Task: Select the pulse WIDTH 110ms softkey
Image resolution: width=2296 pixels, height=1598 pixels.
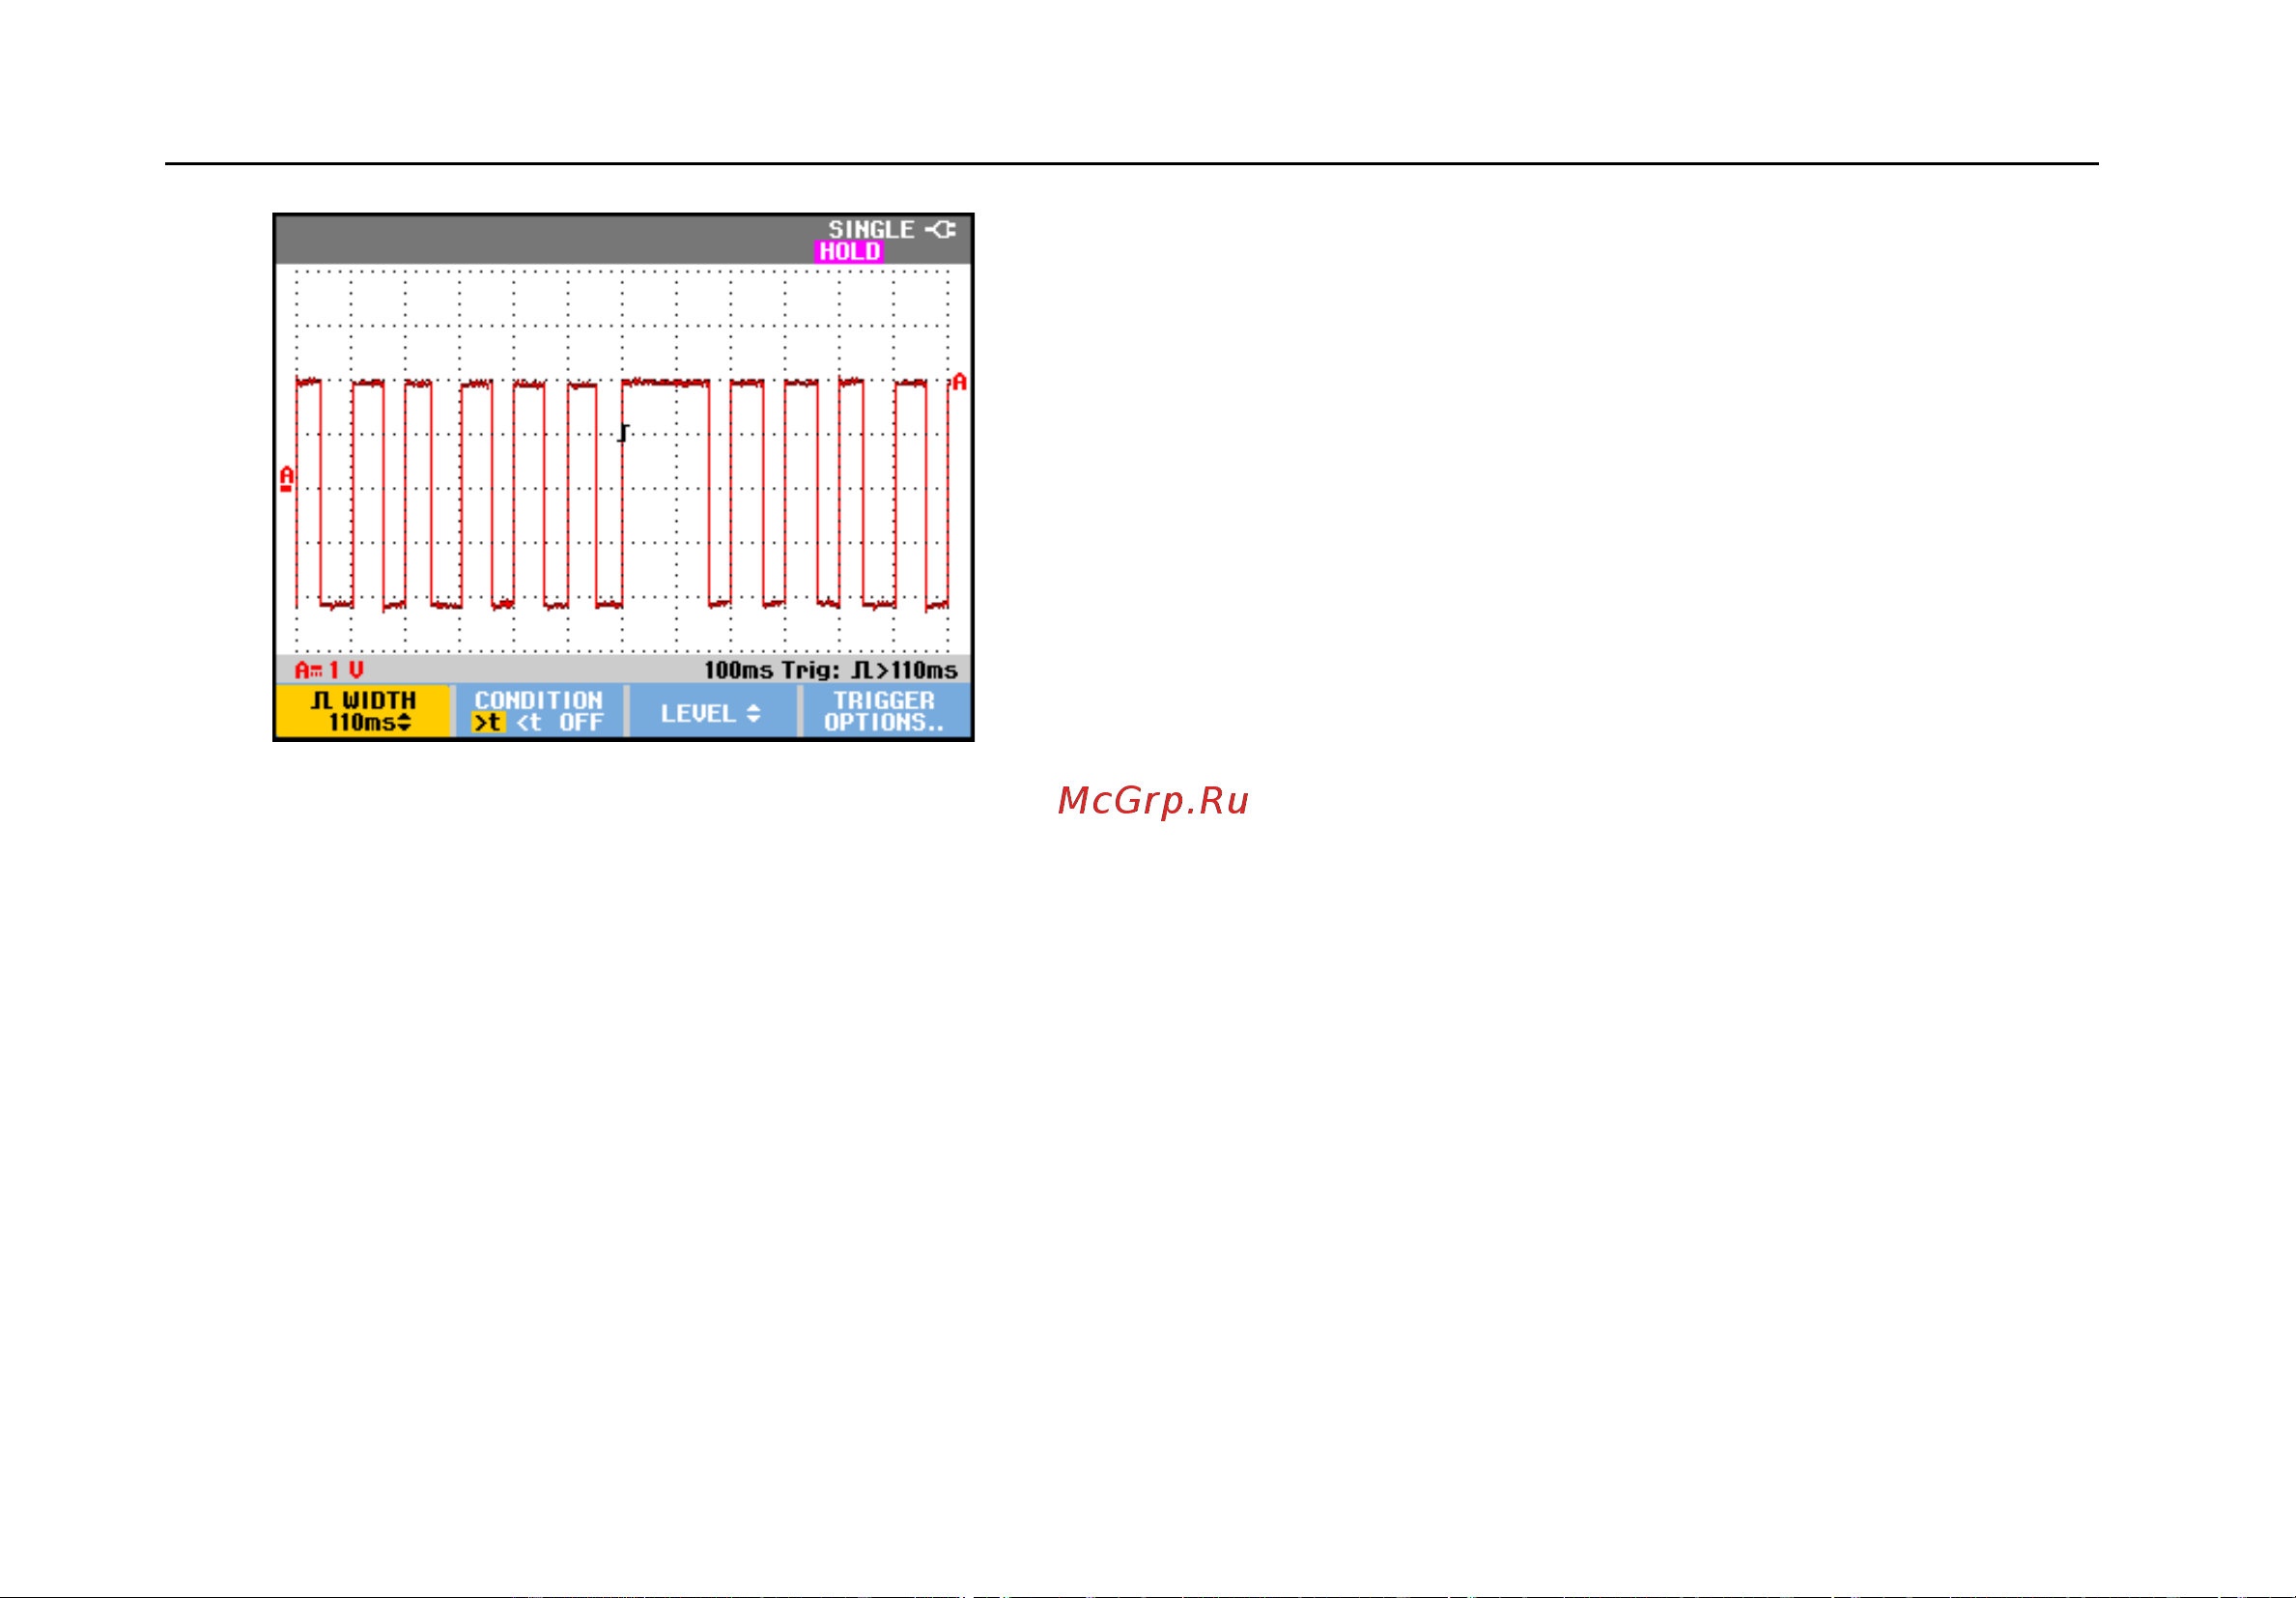Action: point(363,711)
